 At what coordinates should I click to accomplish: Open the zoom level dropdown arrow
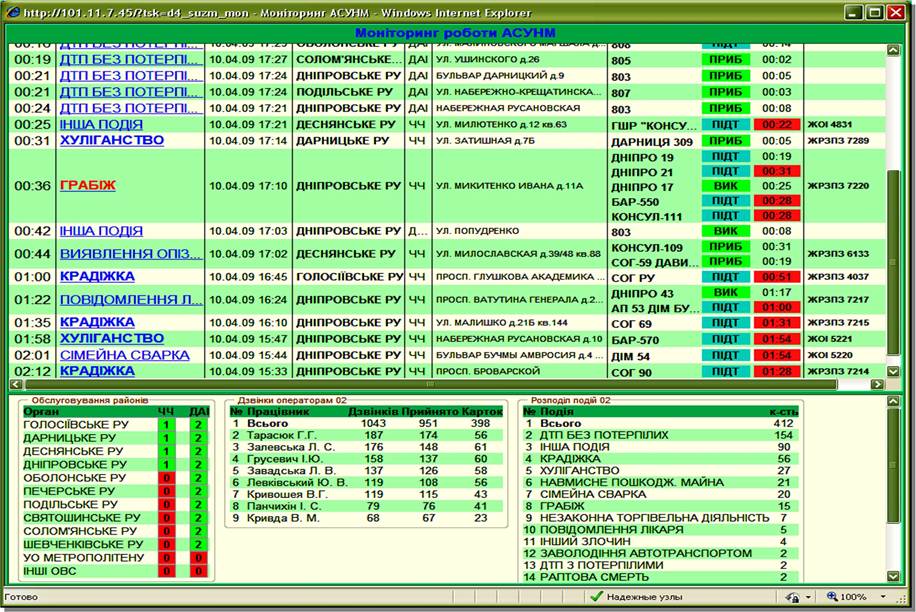[883, 597]
